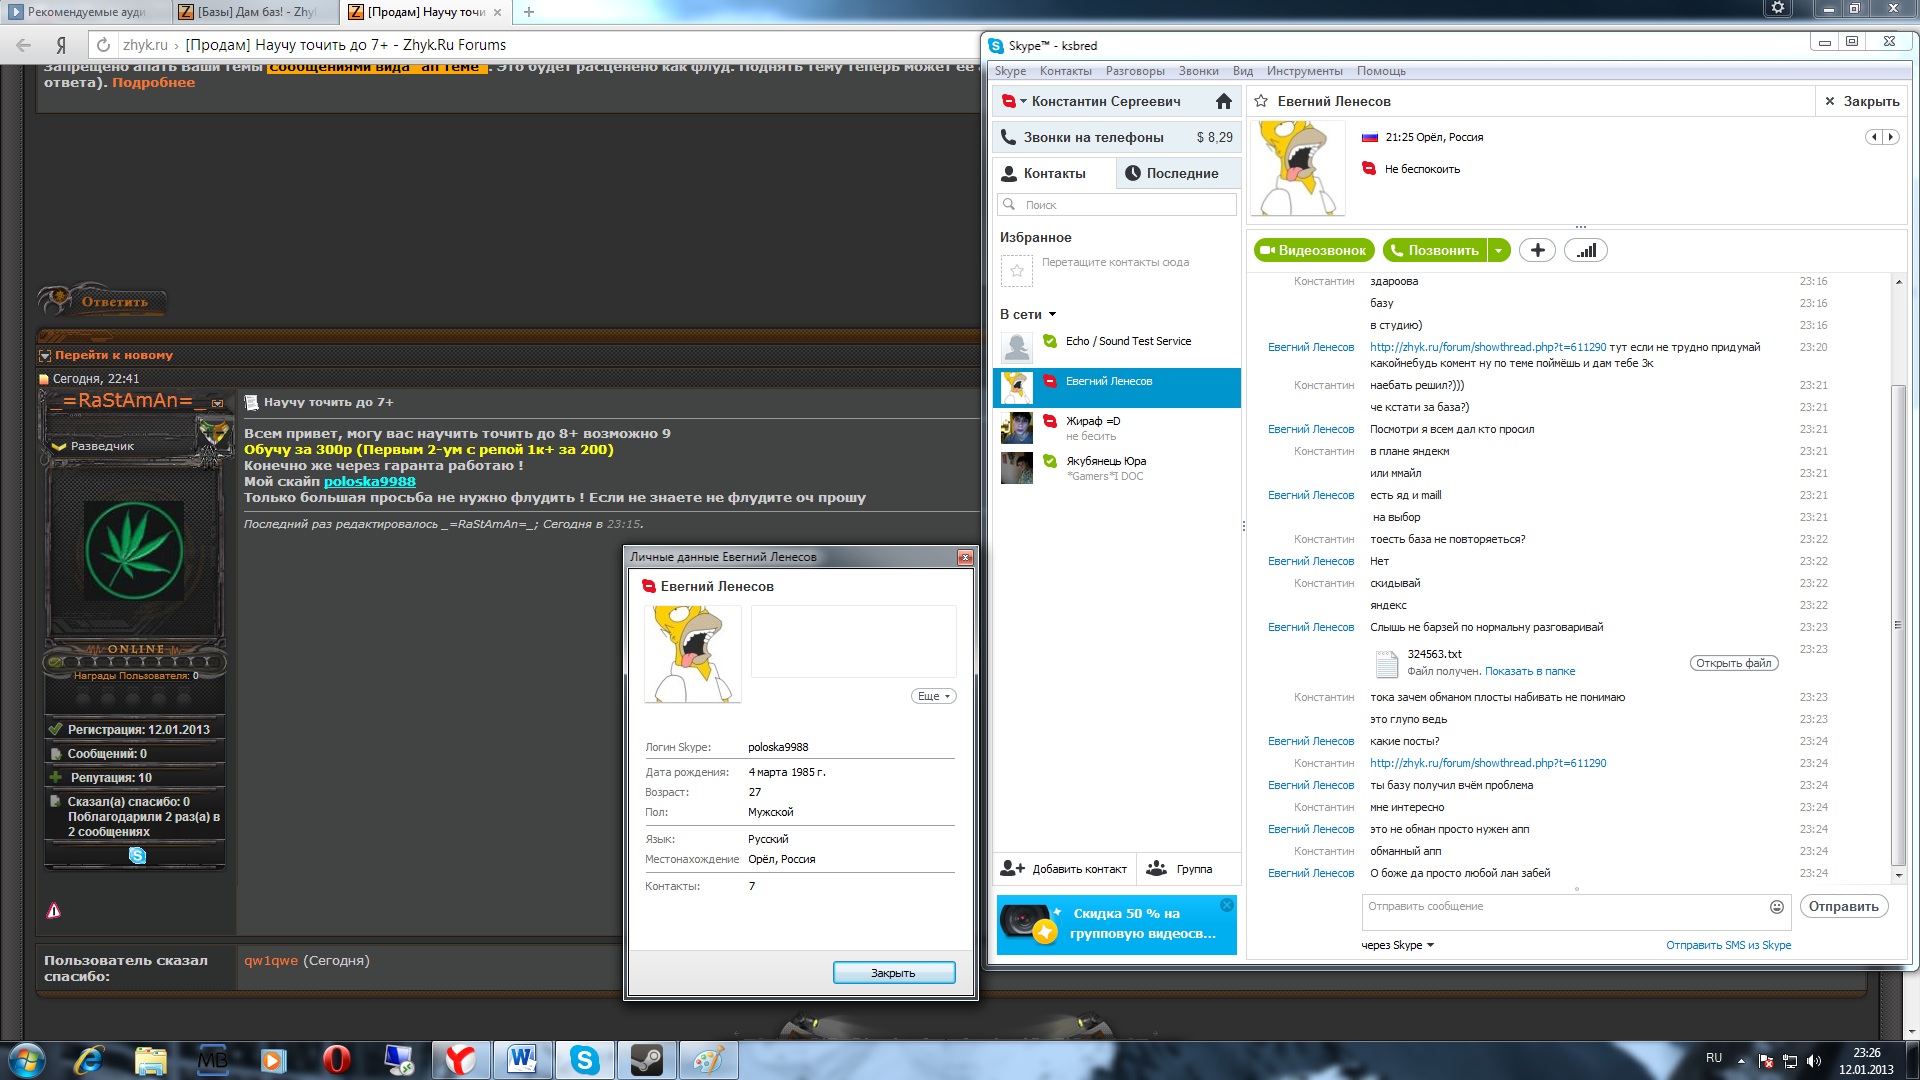Click the Ответить forum reply button
Screen dimensions: 1920x1080
[103, 300]
